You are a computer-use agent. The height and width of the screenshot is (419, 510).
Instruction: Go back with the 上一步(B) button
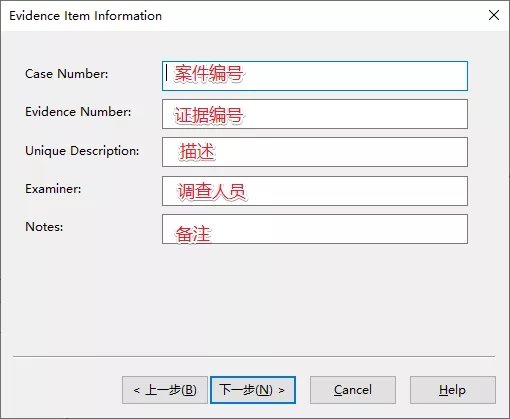pos(165,390)
